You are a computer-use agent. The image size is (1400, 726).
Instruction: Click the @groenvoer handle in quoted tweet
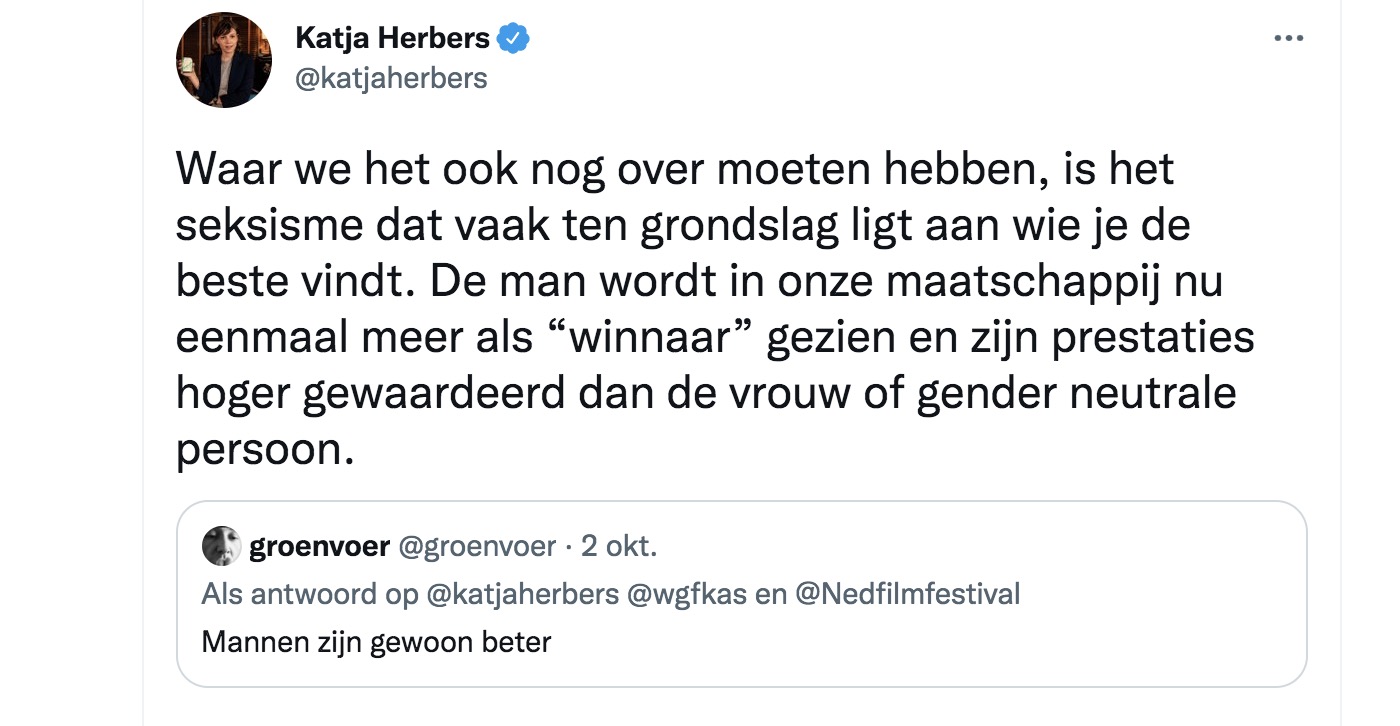click(x=477, y=547)
